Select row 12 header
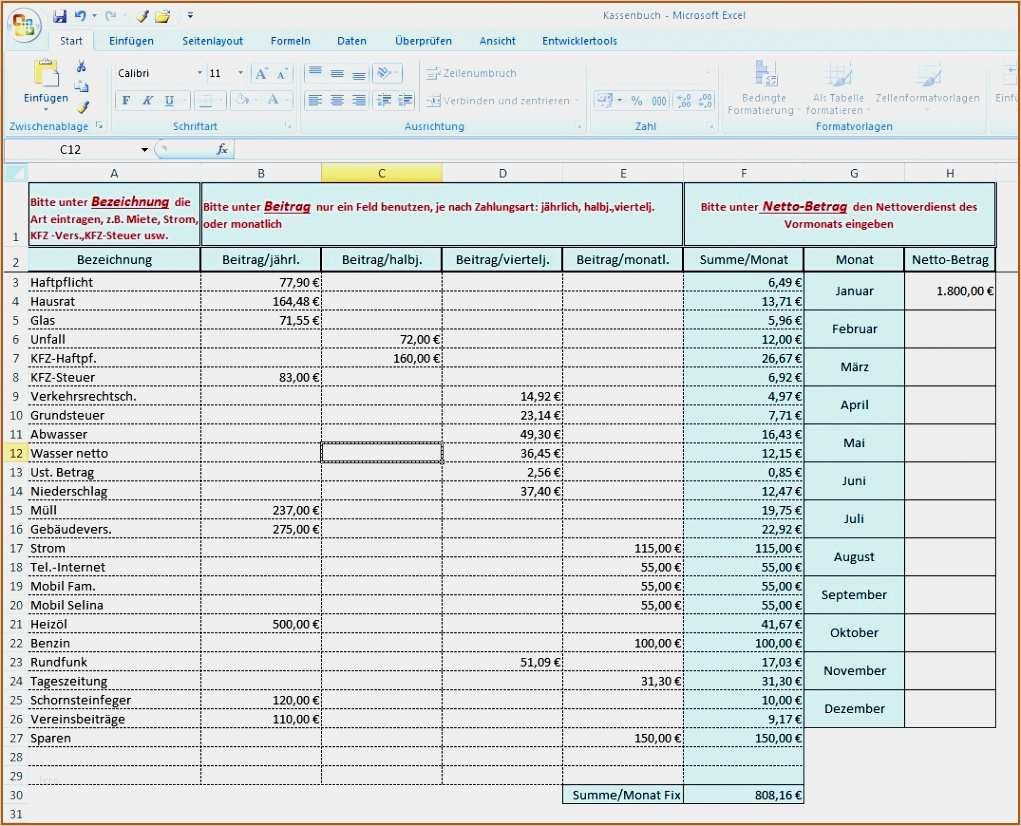This screenshot has width=1021, height=826. [16, 453]
